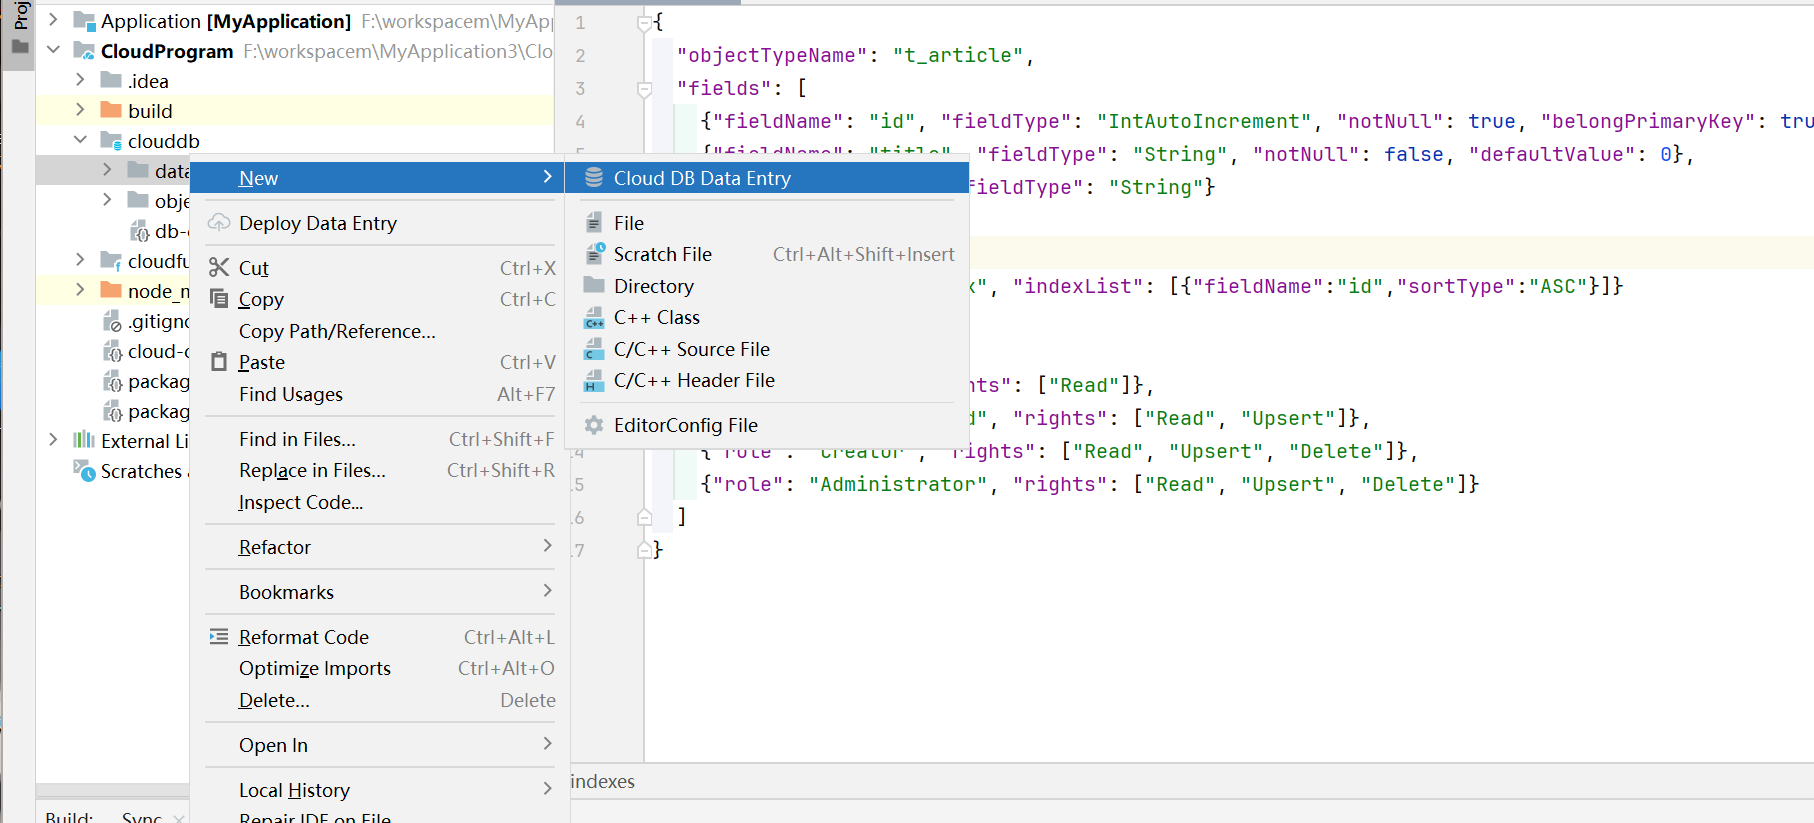Click the C++ Class icon
This screenshot has width=1814, height=823.
click(x=594, y=318)
